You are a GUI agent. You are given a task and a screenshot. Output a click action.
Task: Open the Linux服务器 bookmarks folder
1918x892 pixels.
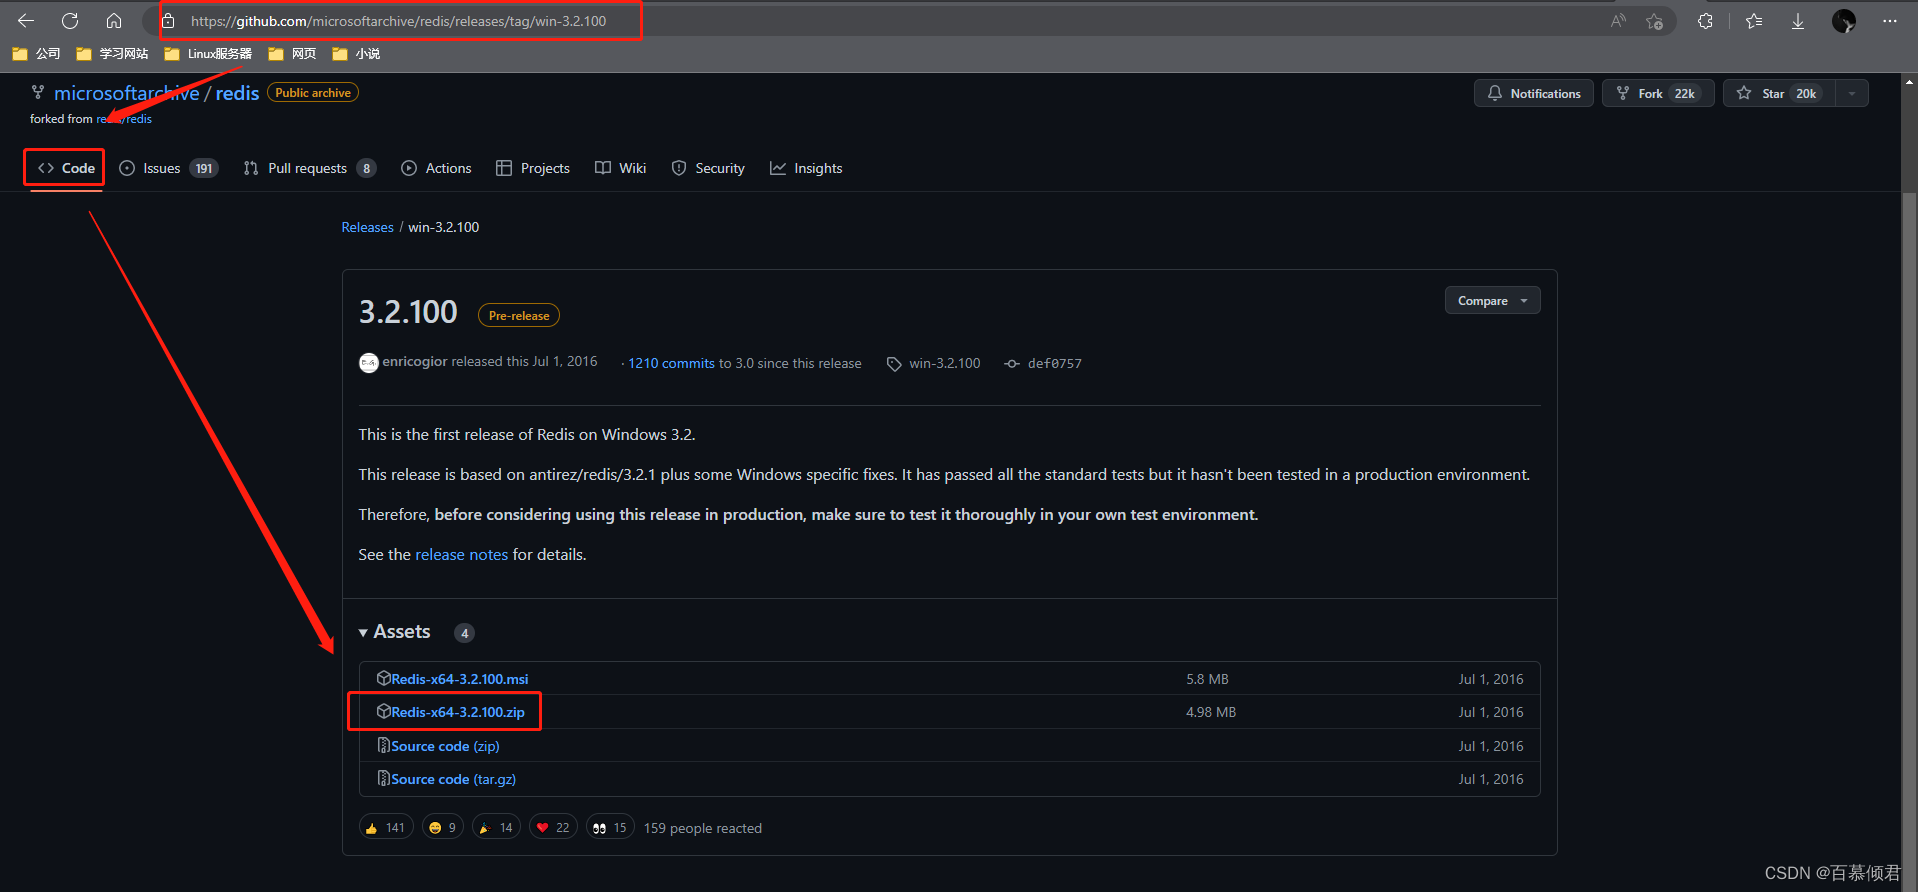tap(208, 54)
